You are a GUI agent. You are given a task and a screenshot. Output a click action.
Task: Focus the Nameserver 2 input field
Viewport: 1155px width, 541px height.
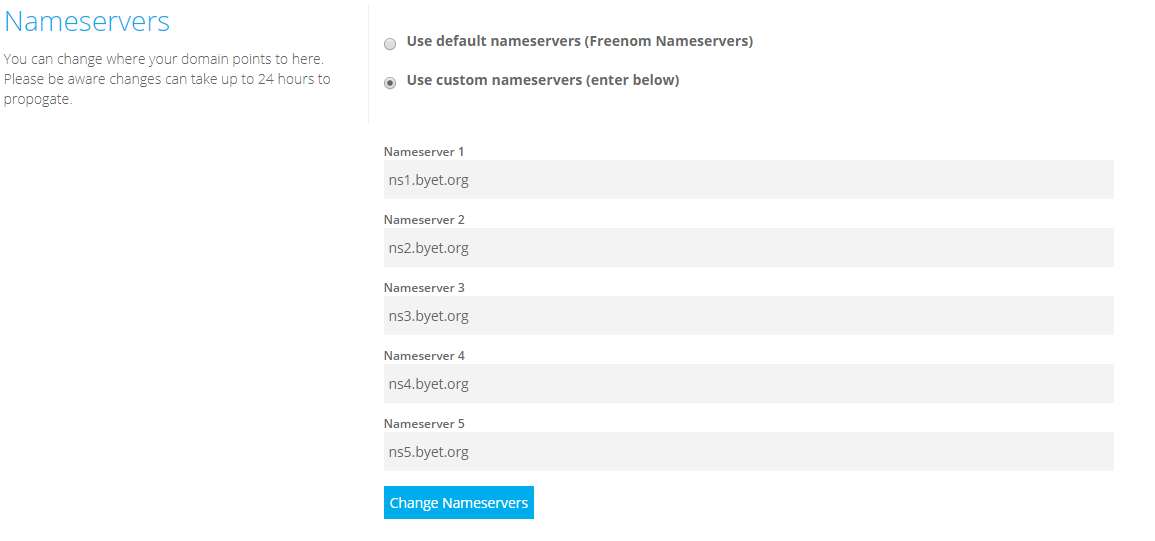[x=748, y=248]
